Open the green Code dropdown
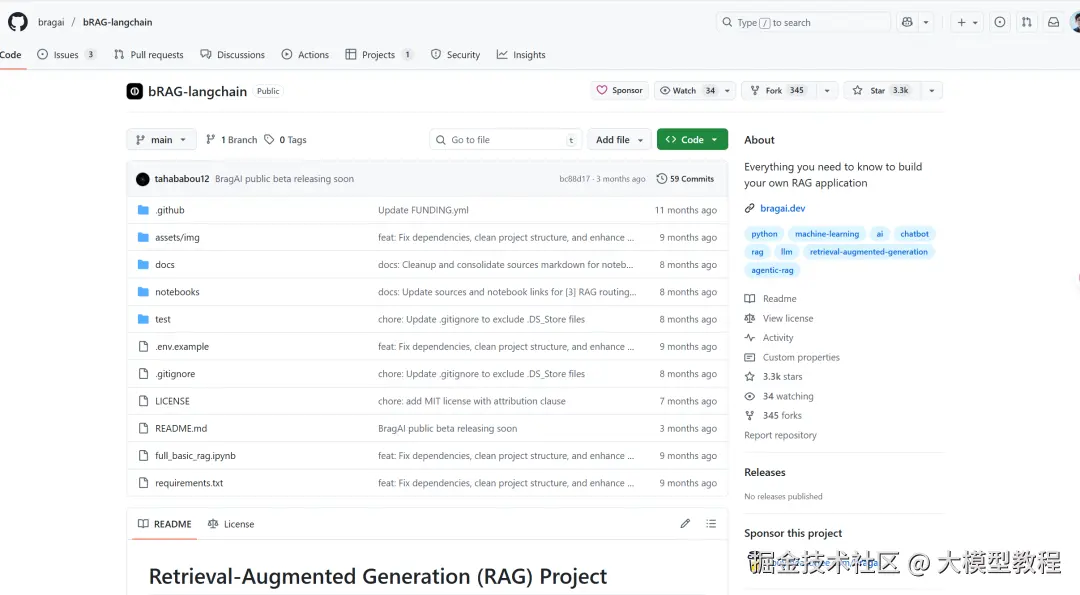1080x595 pixels. (x=691, y=140)
